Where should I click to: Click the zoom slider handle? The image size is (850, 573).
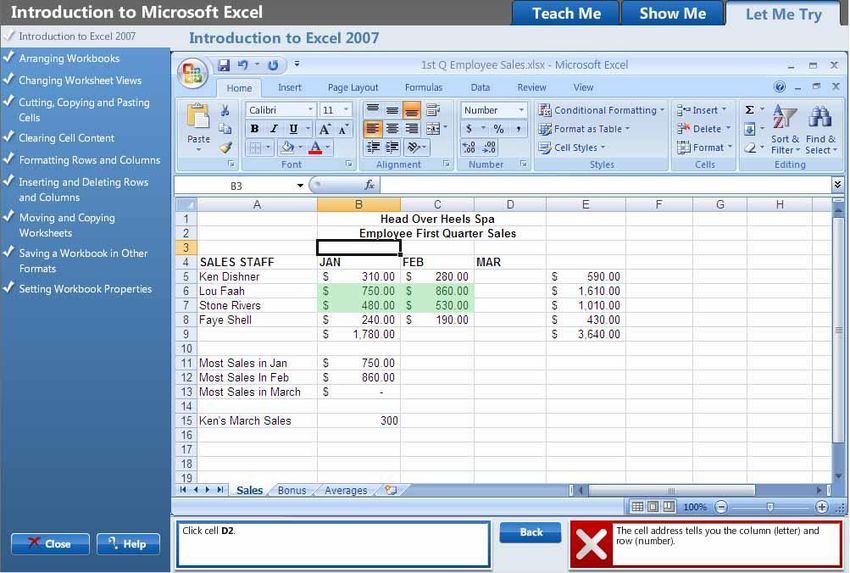[x=770, y=507]
